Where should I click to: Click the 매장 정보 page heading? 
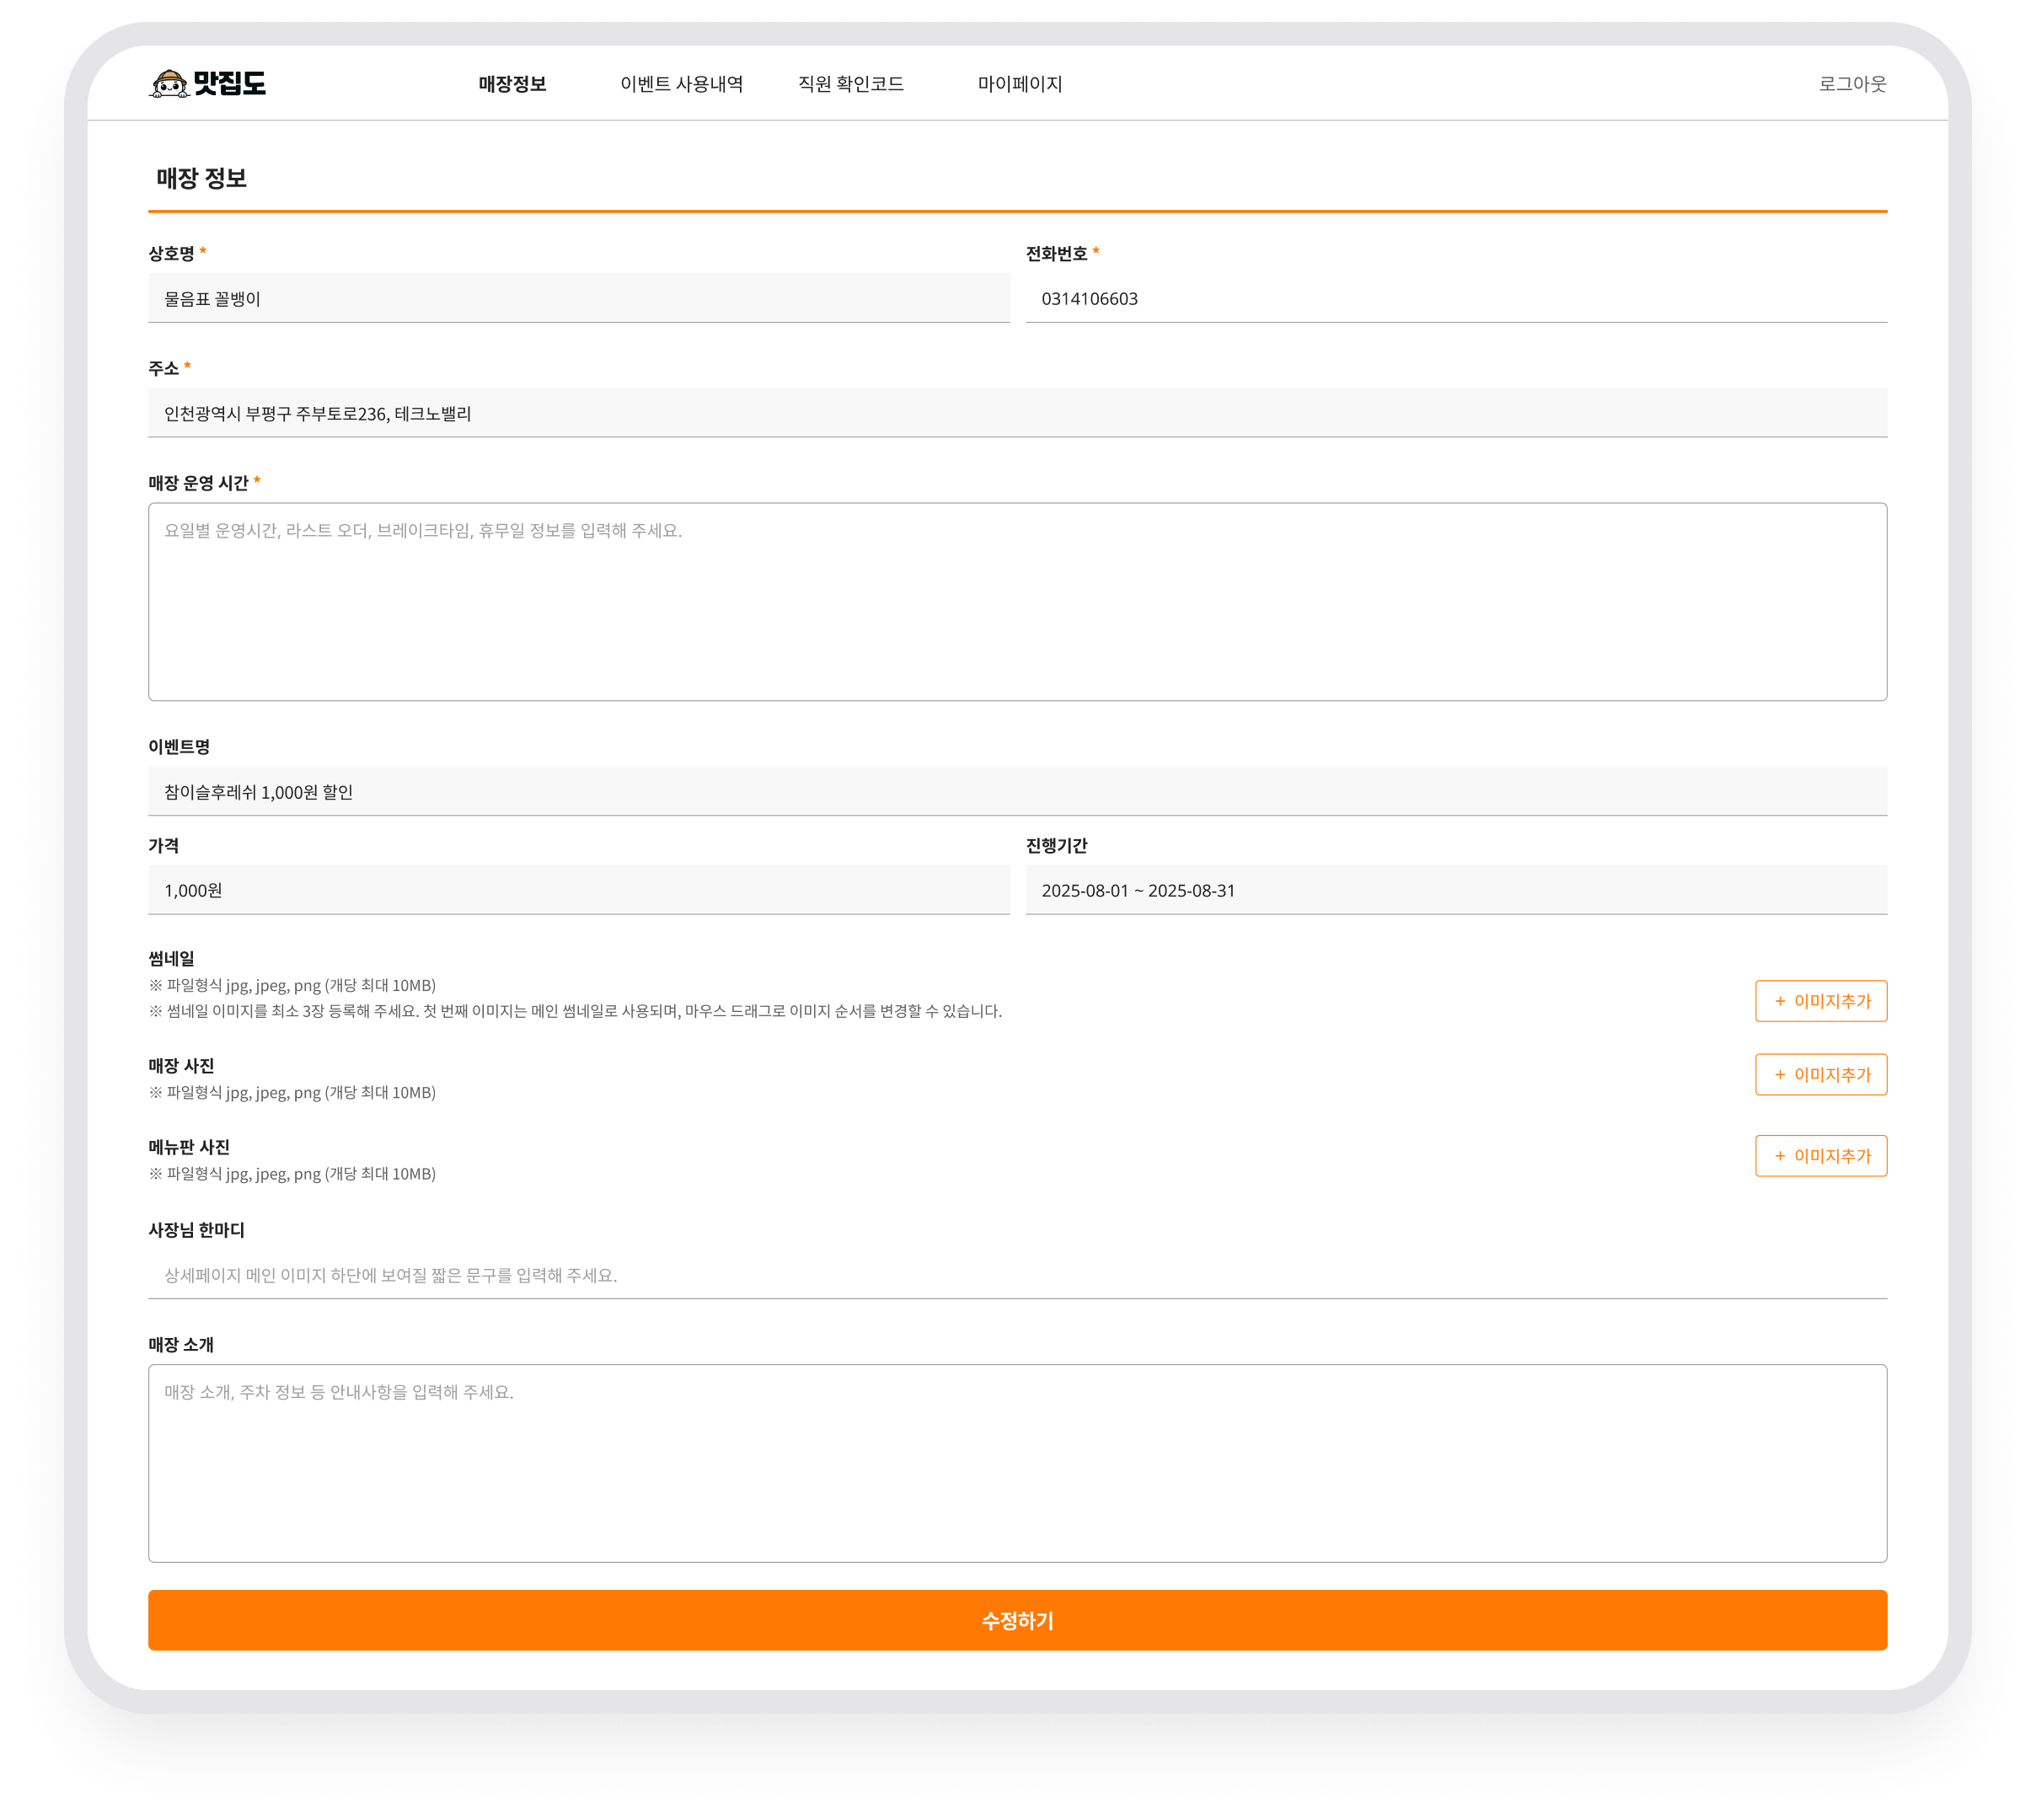[201, 178]
